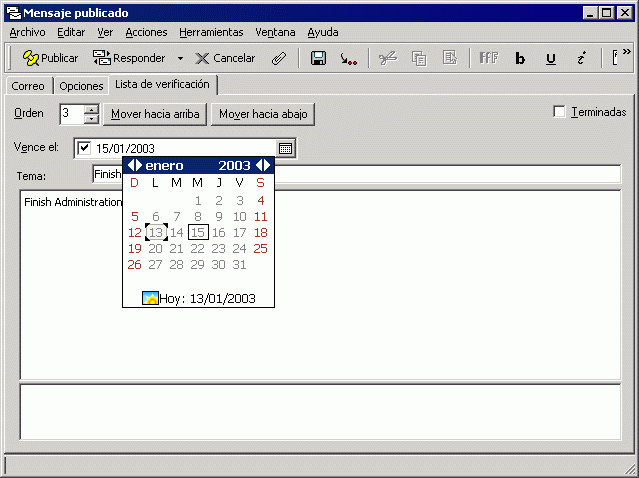The height and width of the screenshot is (478, 639).
Task: Select day 4 in the calendar
Action: [261, 200]
